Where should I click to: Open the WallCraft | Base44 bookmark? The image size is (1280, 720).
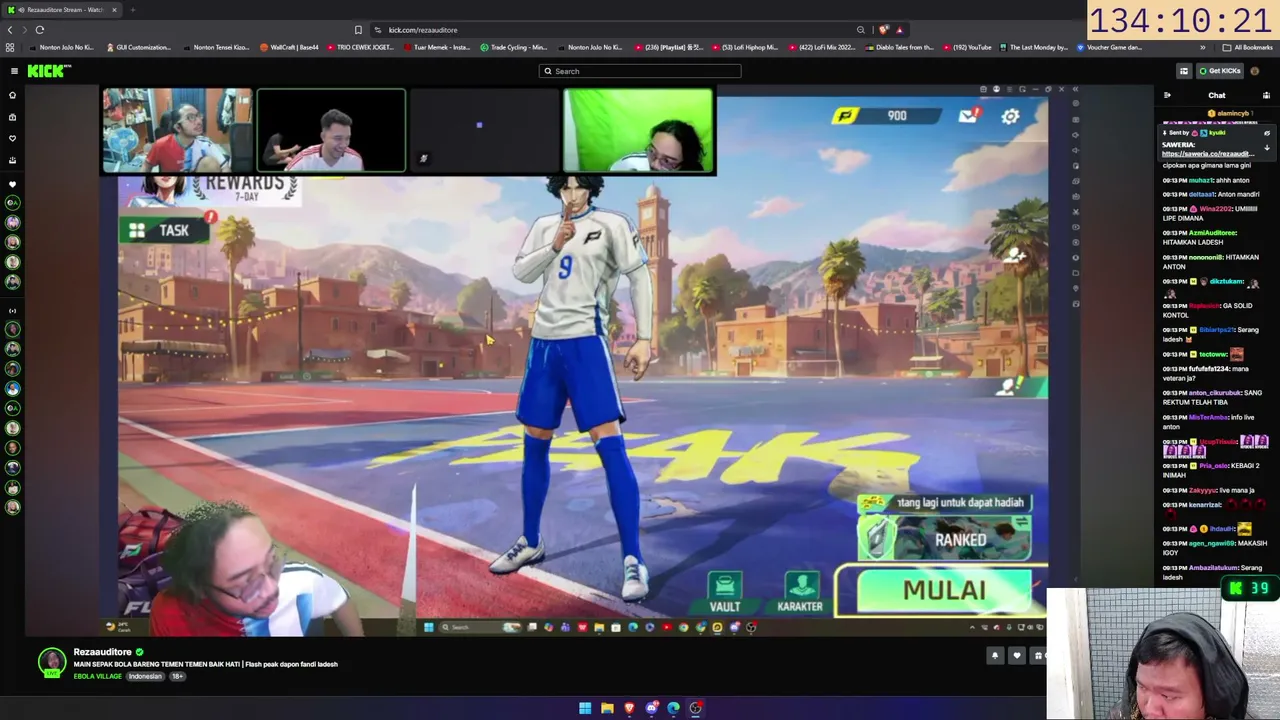pos(289,47)
